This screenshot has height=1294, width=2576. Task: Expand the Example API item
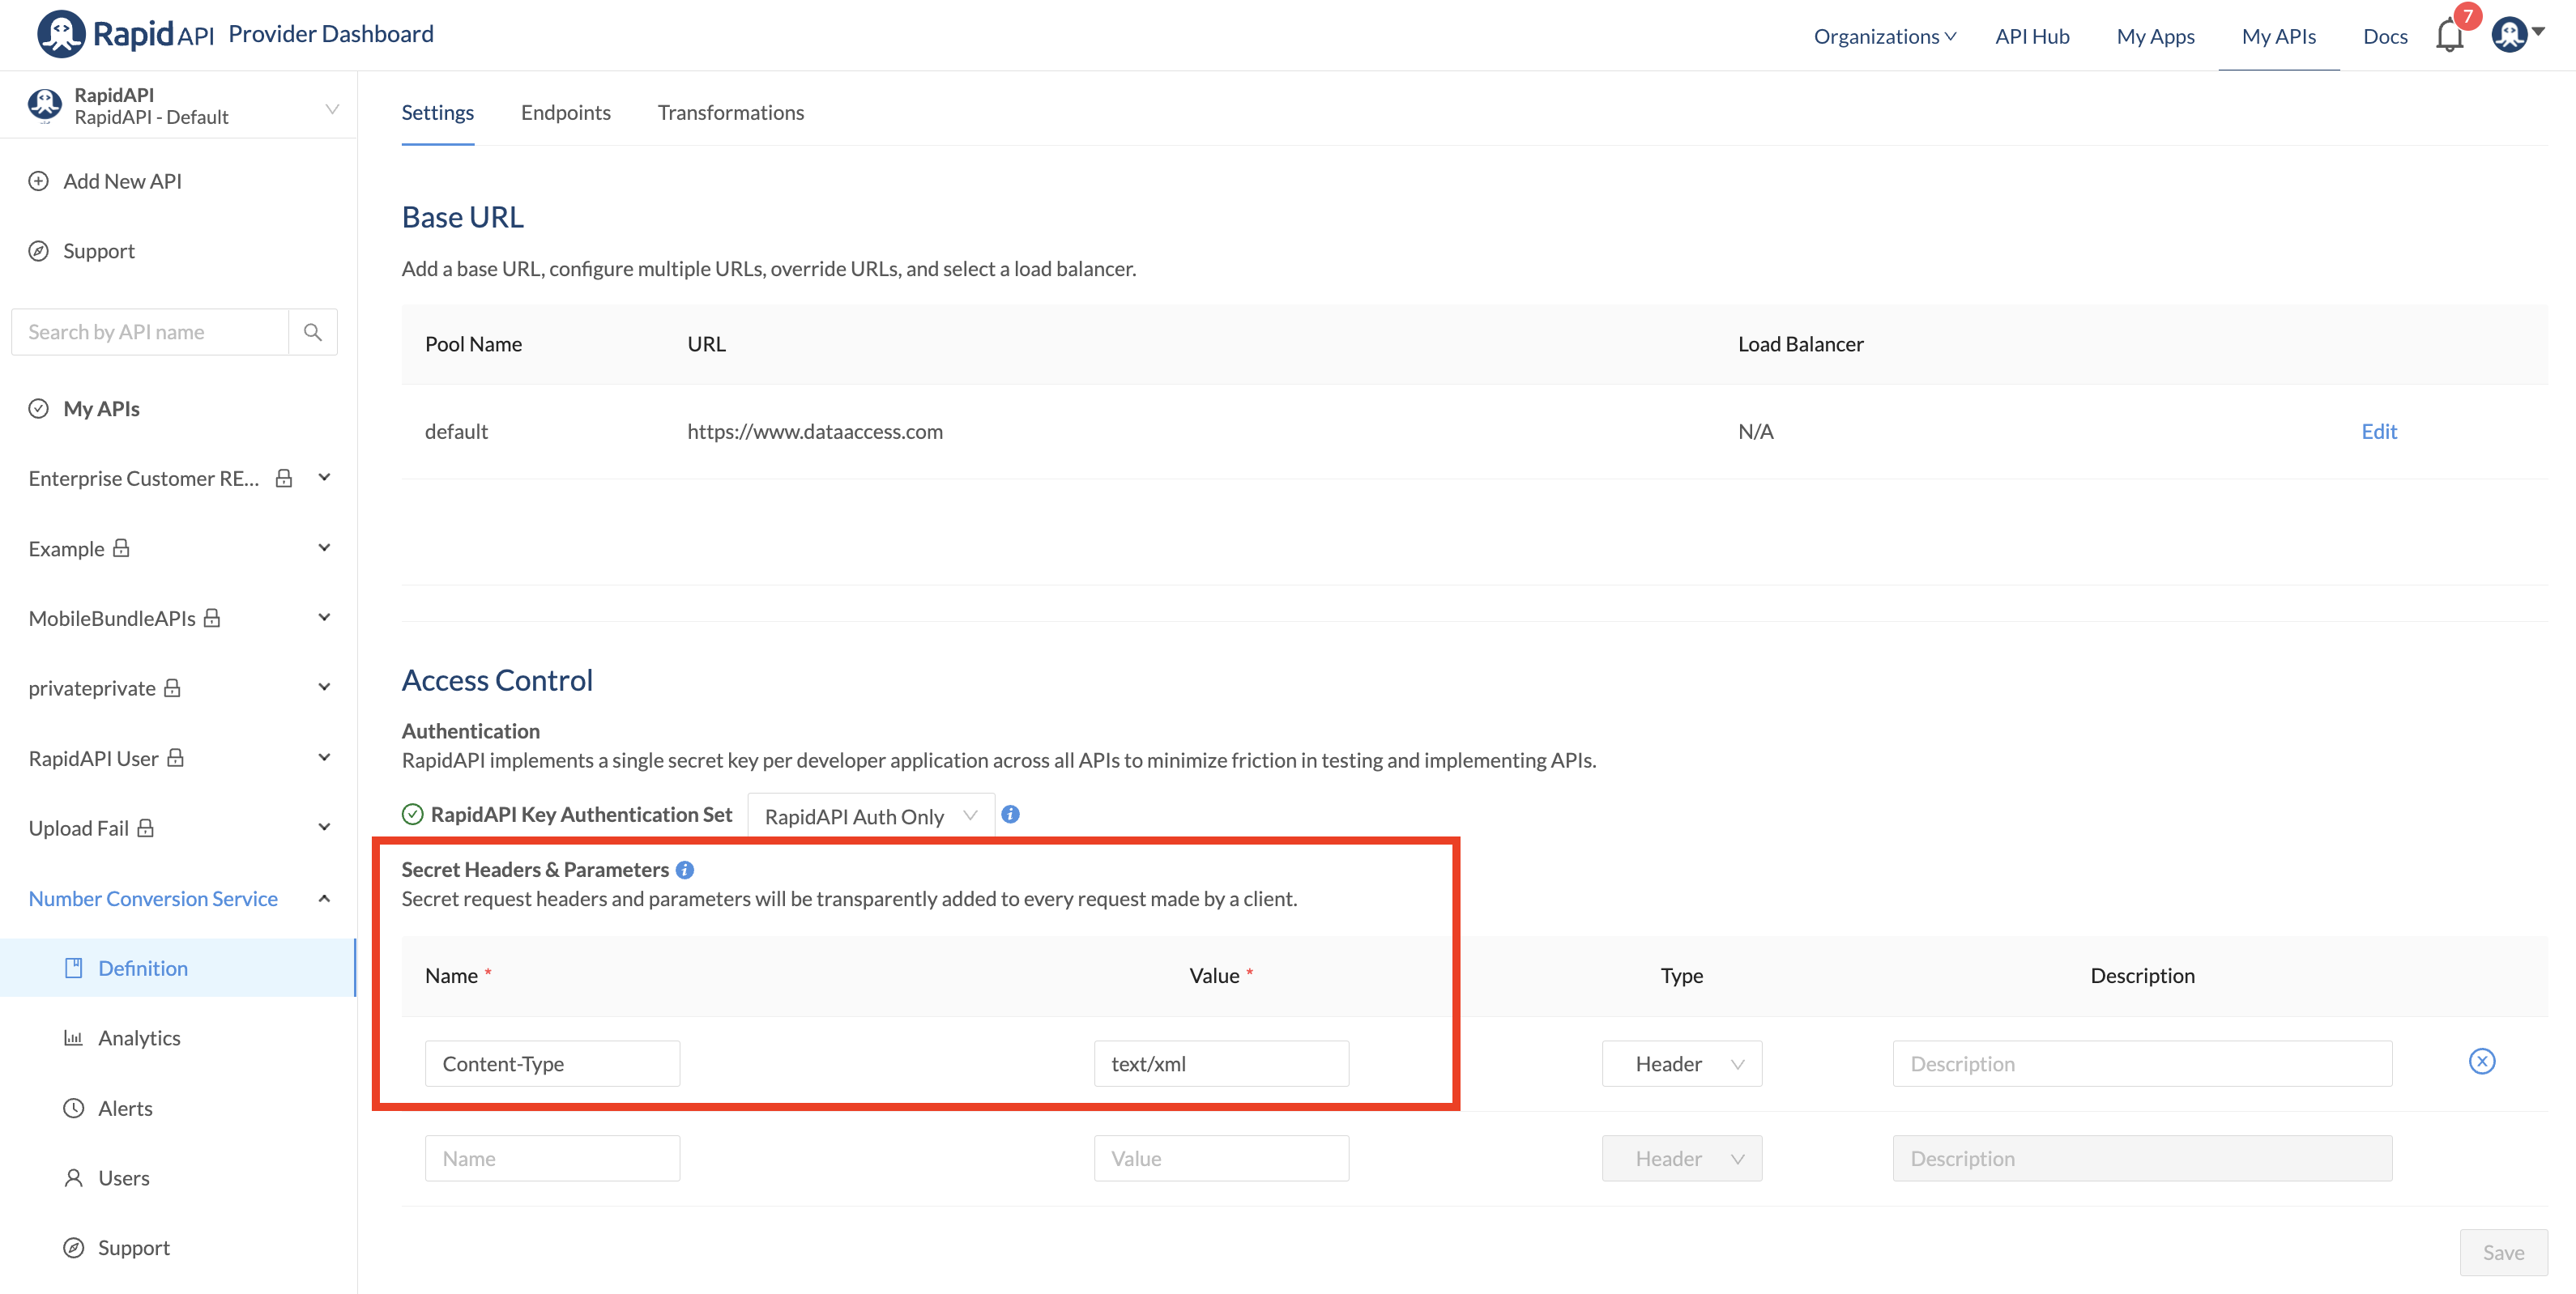tap(324, 548)
